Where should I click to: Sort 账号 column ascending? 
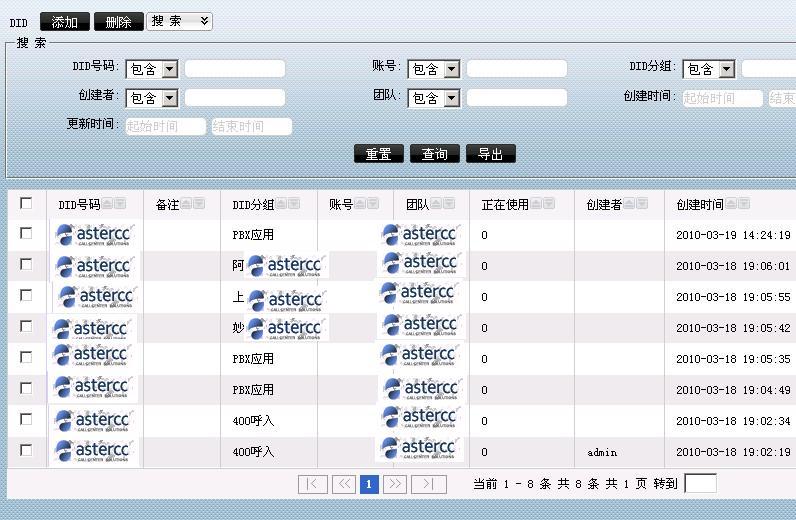coord(360,204)
